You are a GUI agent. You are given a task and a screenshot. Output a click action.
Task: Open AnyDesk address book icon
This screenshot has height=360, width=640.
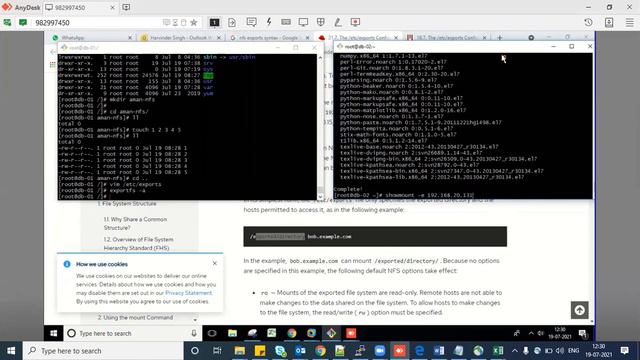(609, 22)
